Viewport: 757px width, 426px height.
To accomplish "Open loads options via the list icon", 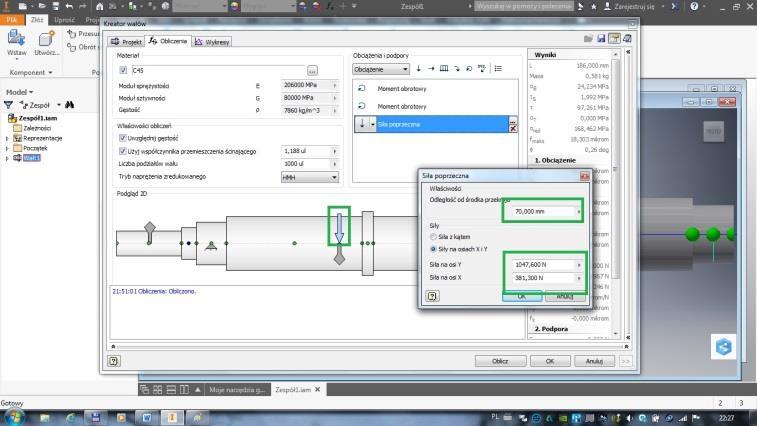I will [x=498, y=69].
